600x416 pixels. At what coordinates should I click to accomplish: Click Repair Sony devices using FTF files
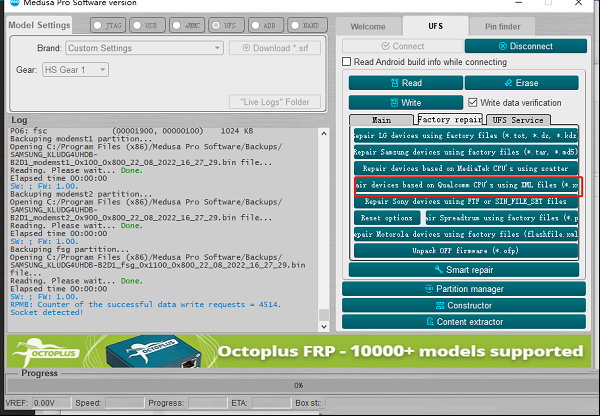[x=466, y=201]
